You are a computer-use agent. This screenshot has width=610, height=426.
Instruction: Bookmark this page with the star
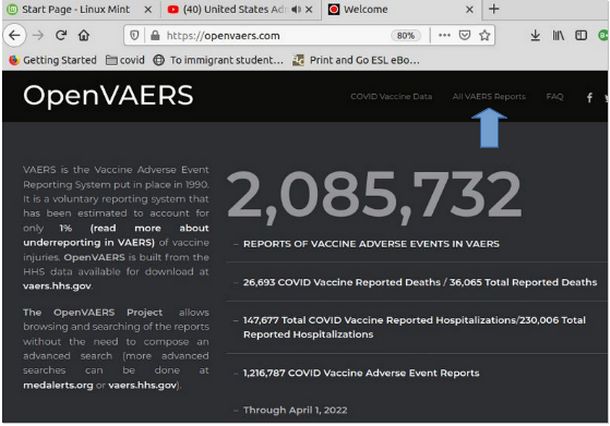click(x=484, y=35)
